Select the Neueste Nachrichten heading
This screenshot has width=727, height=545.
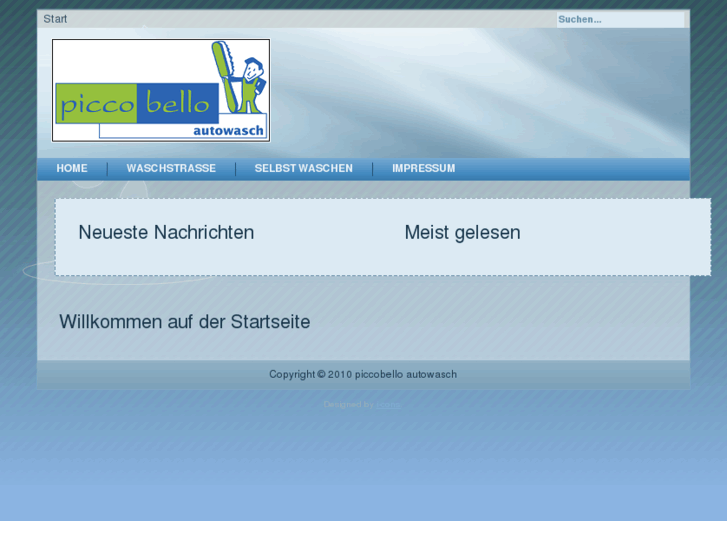pyautogui.click(x=166, y=232)
